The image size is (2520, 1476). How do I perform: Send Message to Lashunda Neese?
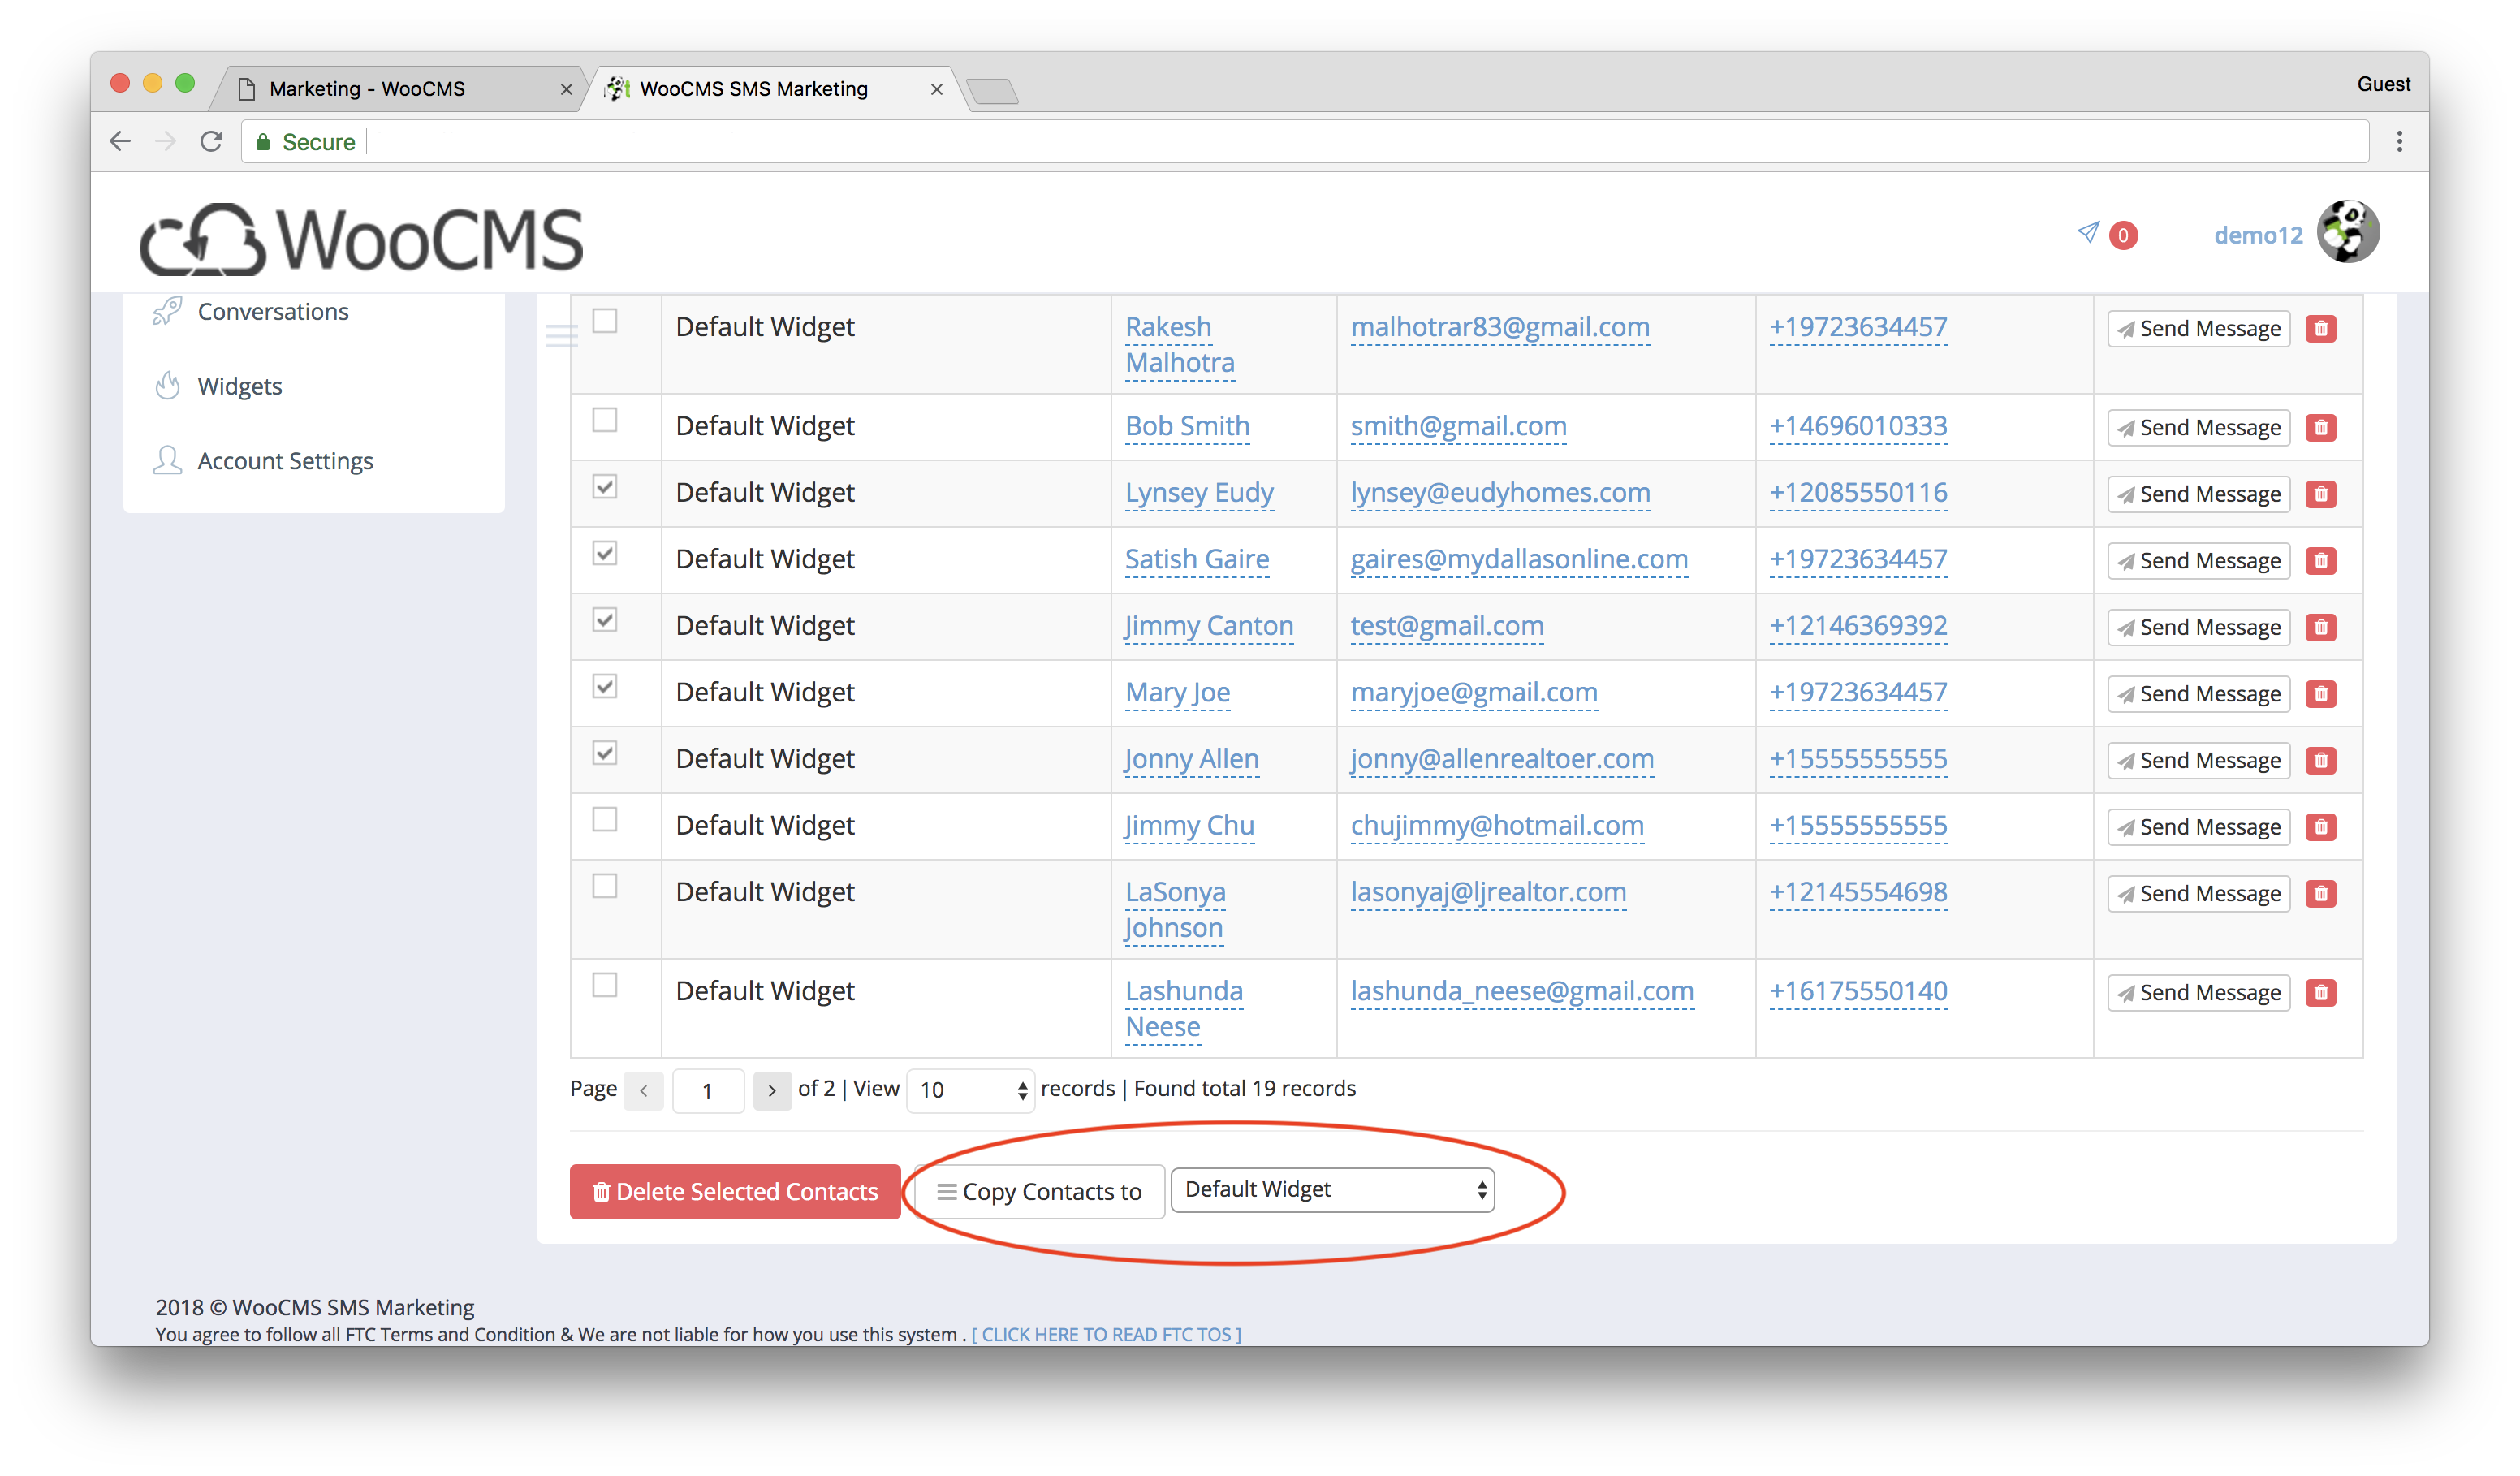coord(2198,992)
